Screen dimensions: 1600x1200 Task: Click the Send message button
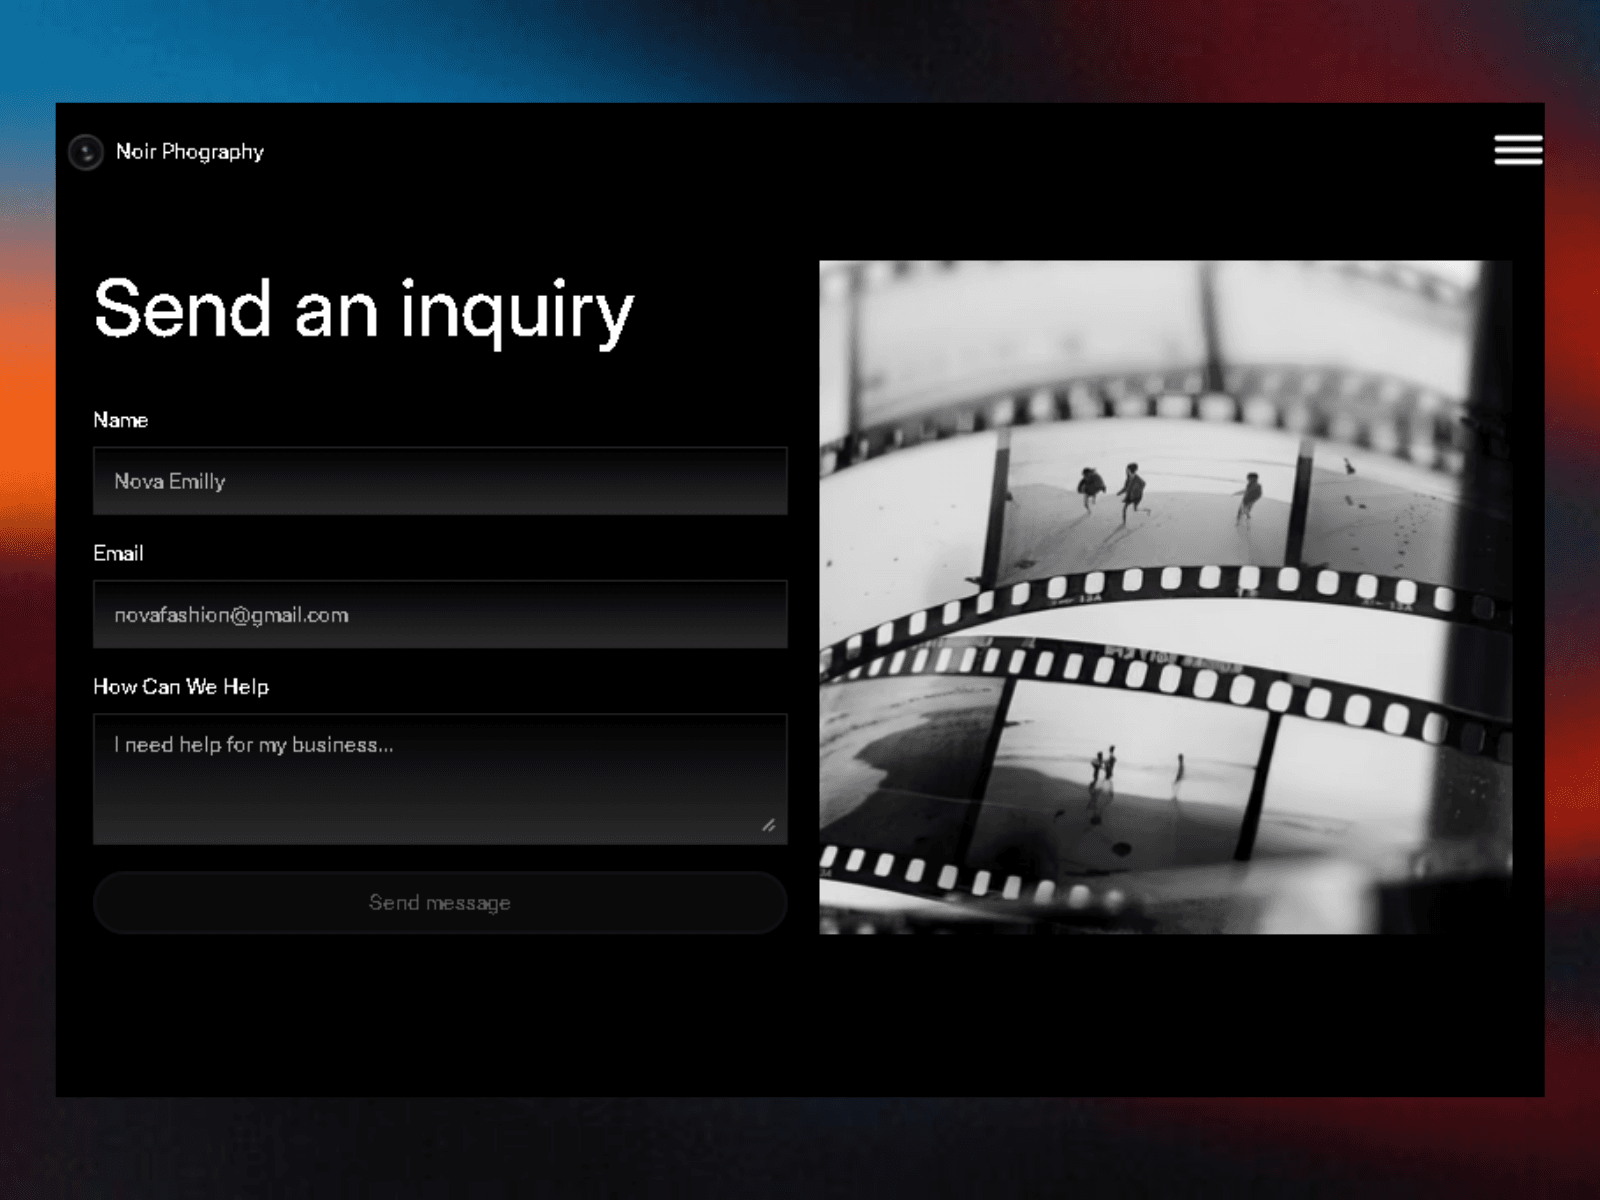pos(440,902)
